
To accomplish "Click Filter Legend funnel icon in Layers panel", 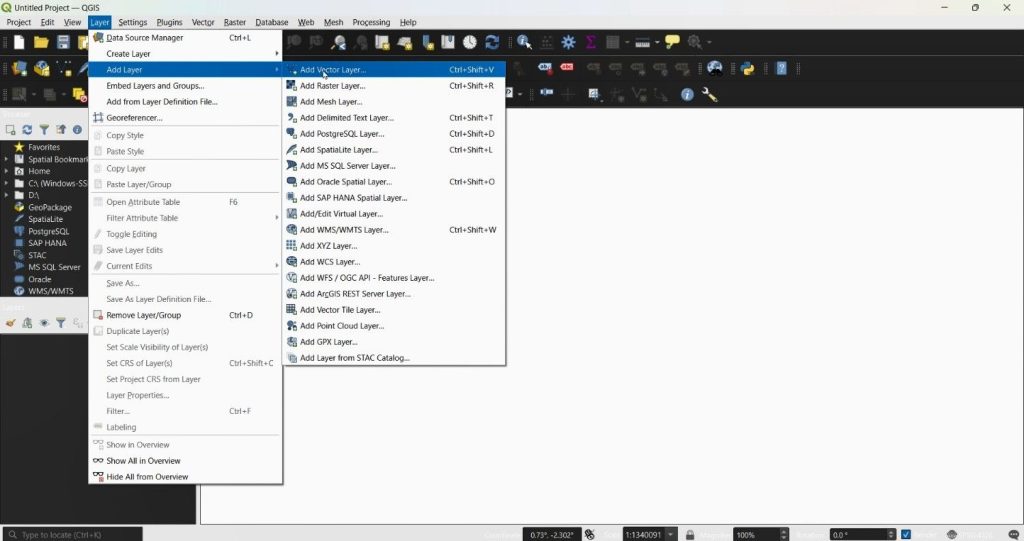I will pyautogui.click(x=61, y=323).
